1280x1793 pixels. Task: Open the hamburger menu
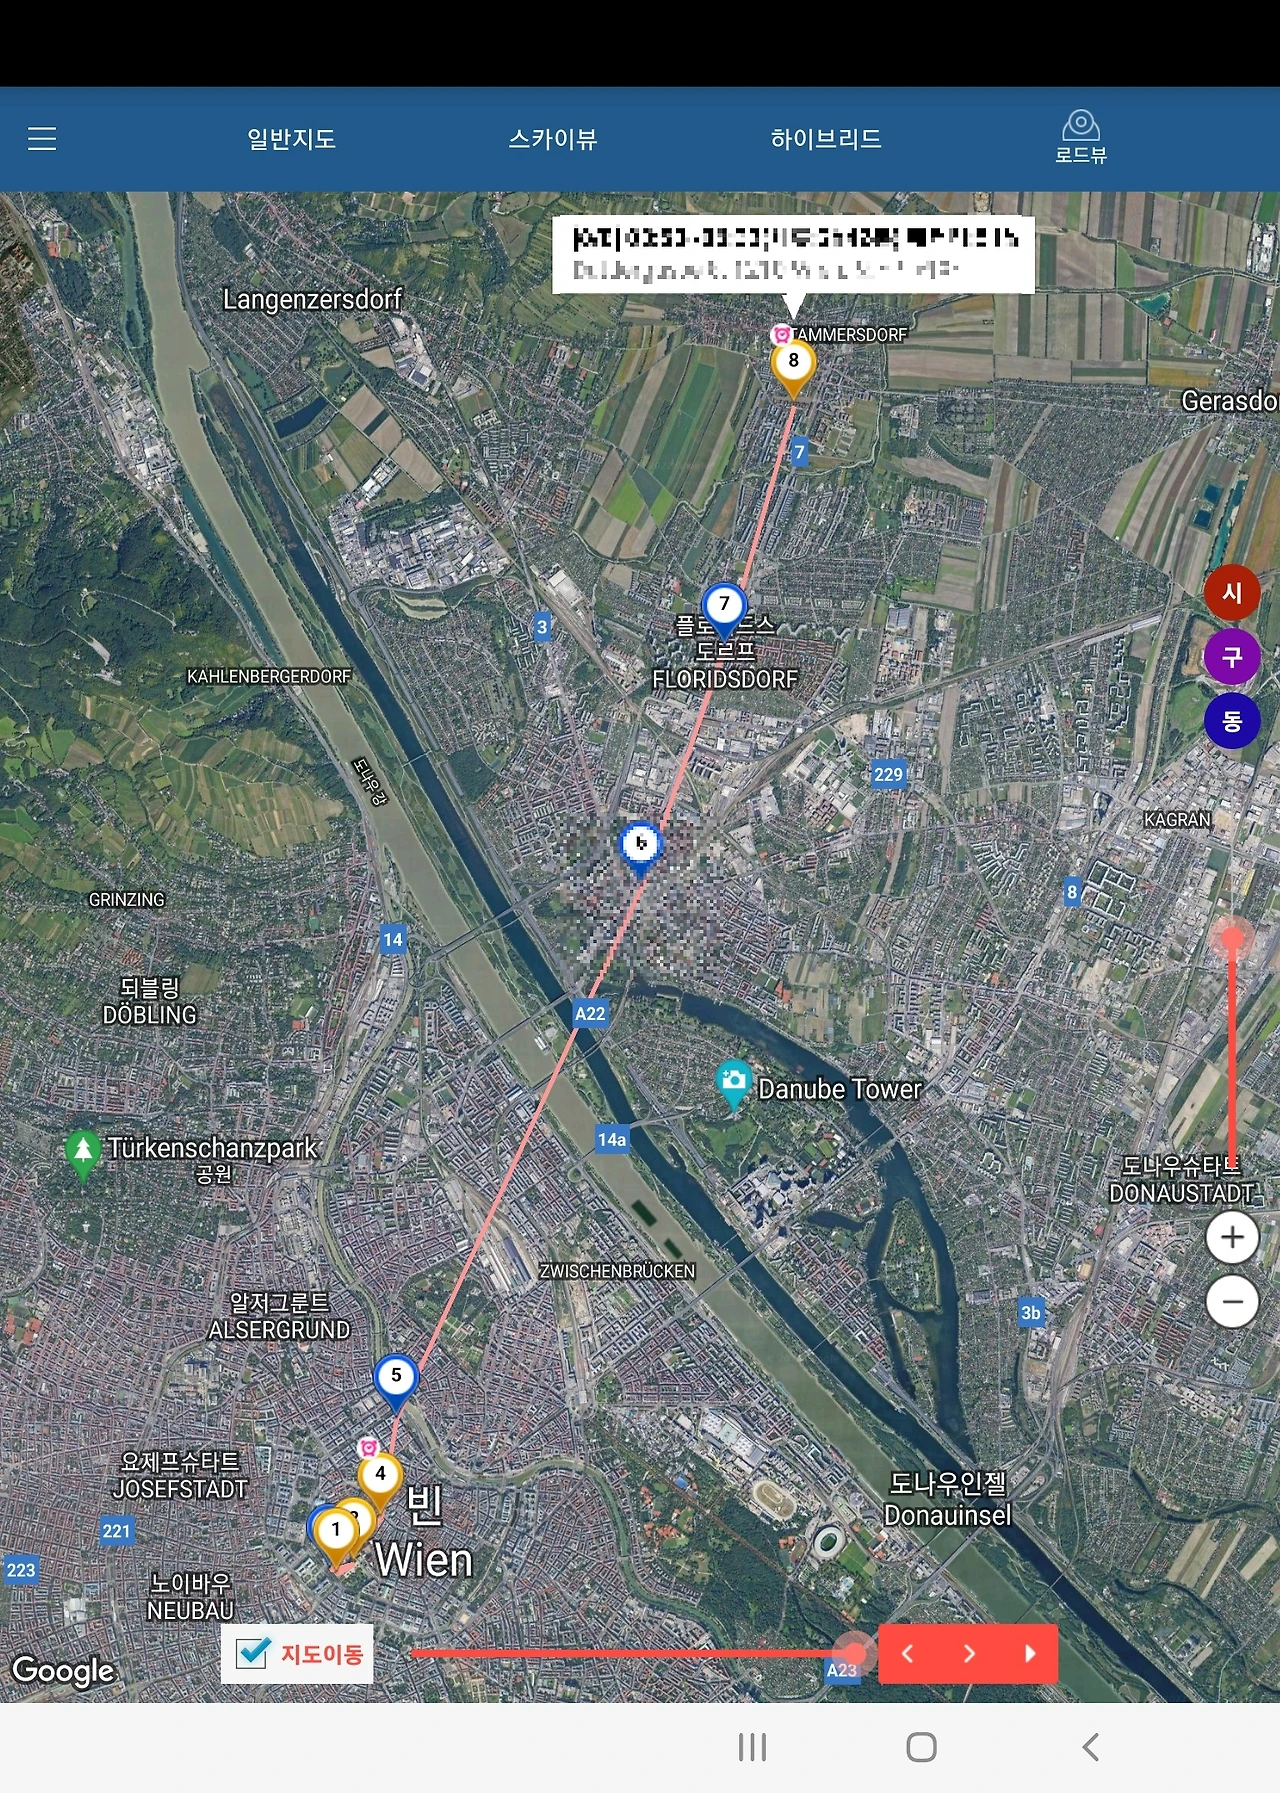[x=42, y=138]
